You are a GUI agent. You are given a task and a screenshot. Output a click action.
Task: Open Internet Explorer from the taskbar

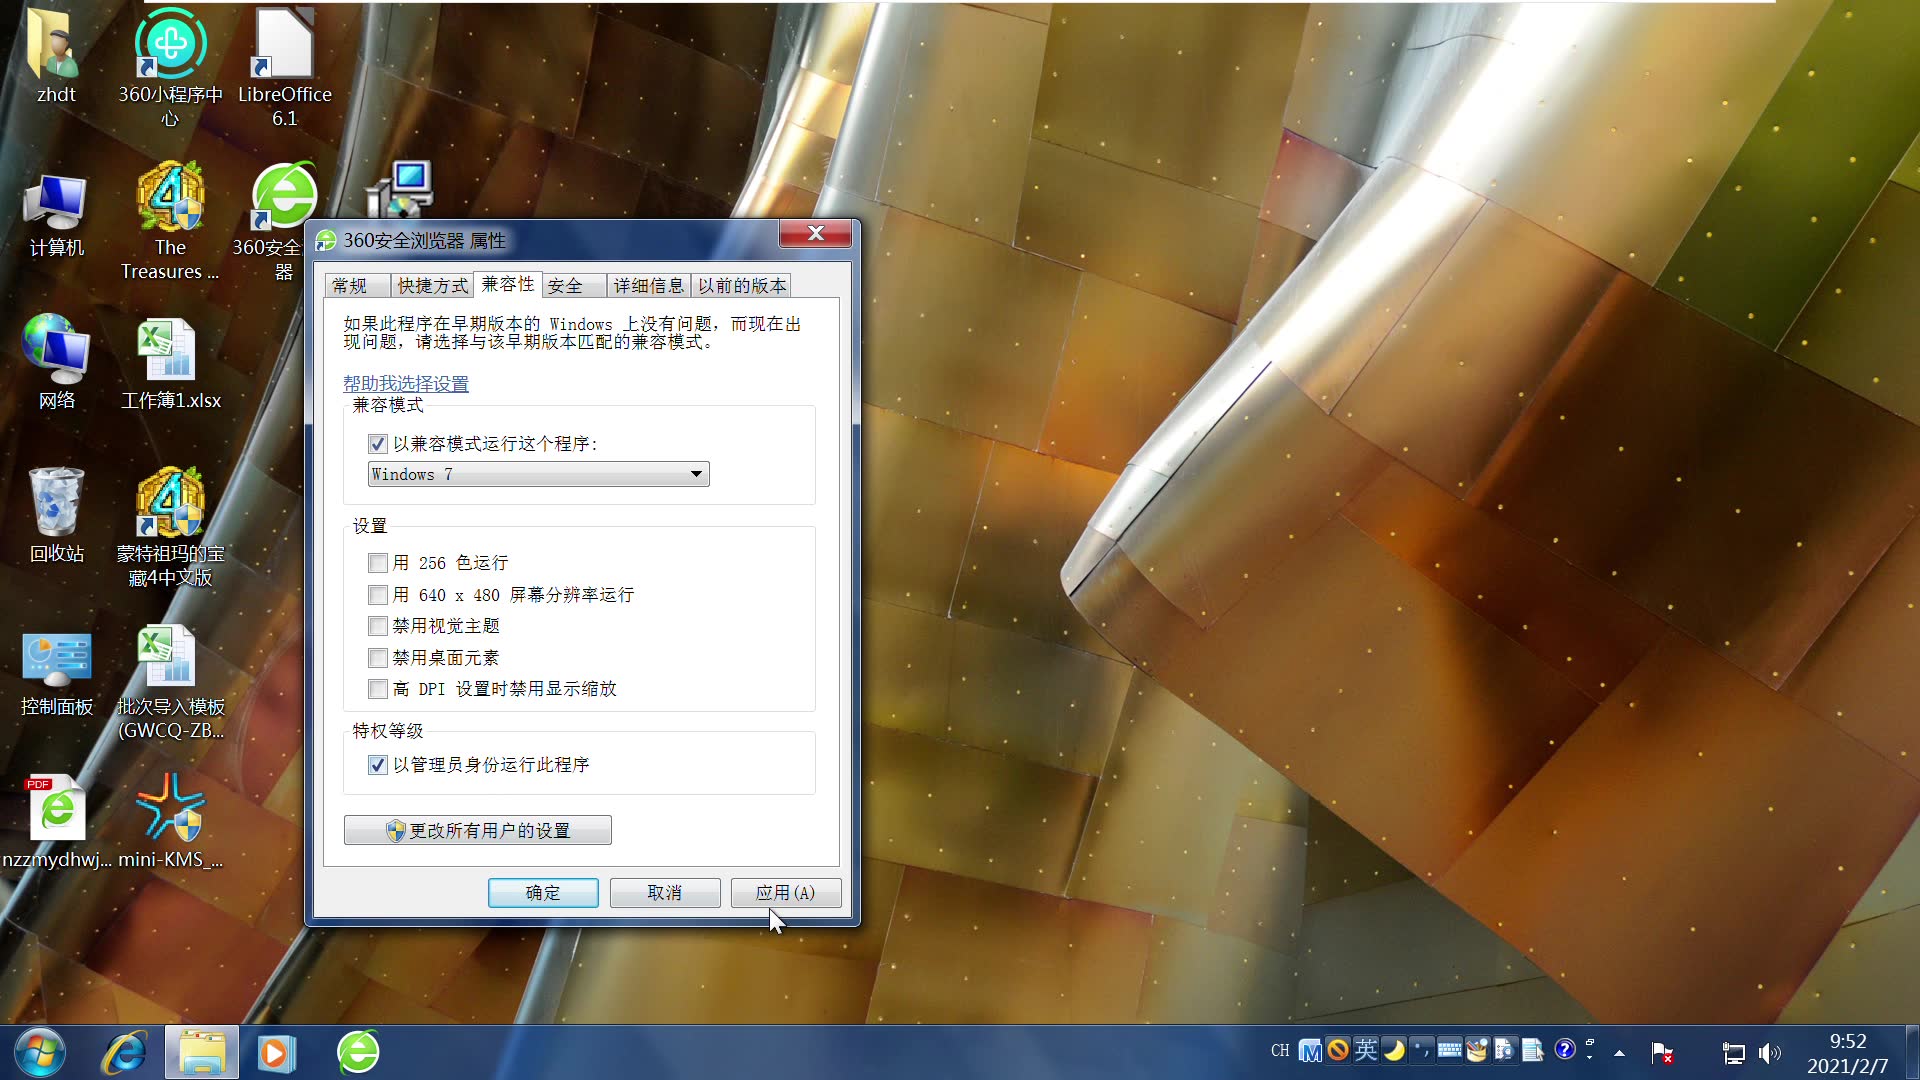[125, 1052]
